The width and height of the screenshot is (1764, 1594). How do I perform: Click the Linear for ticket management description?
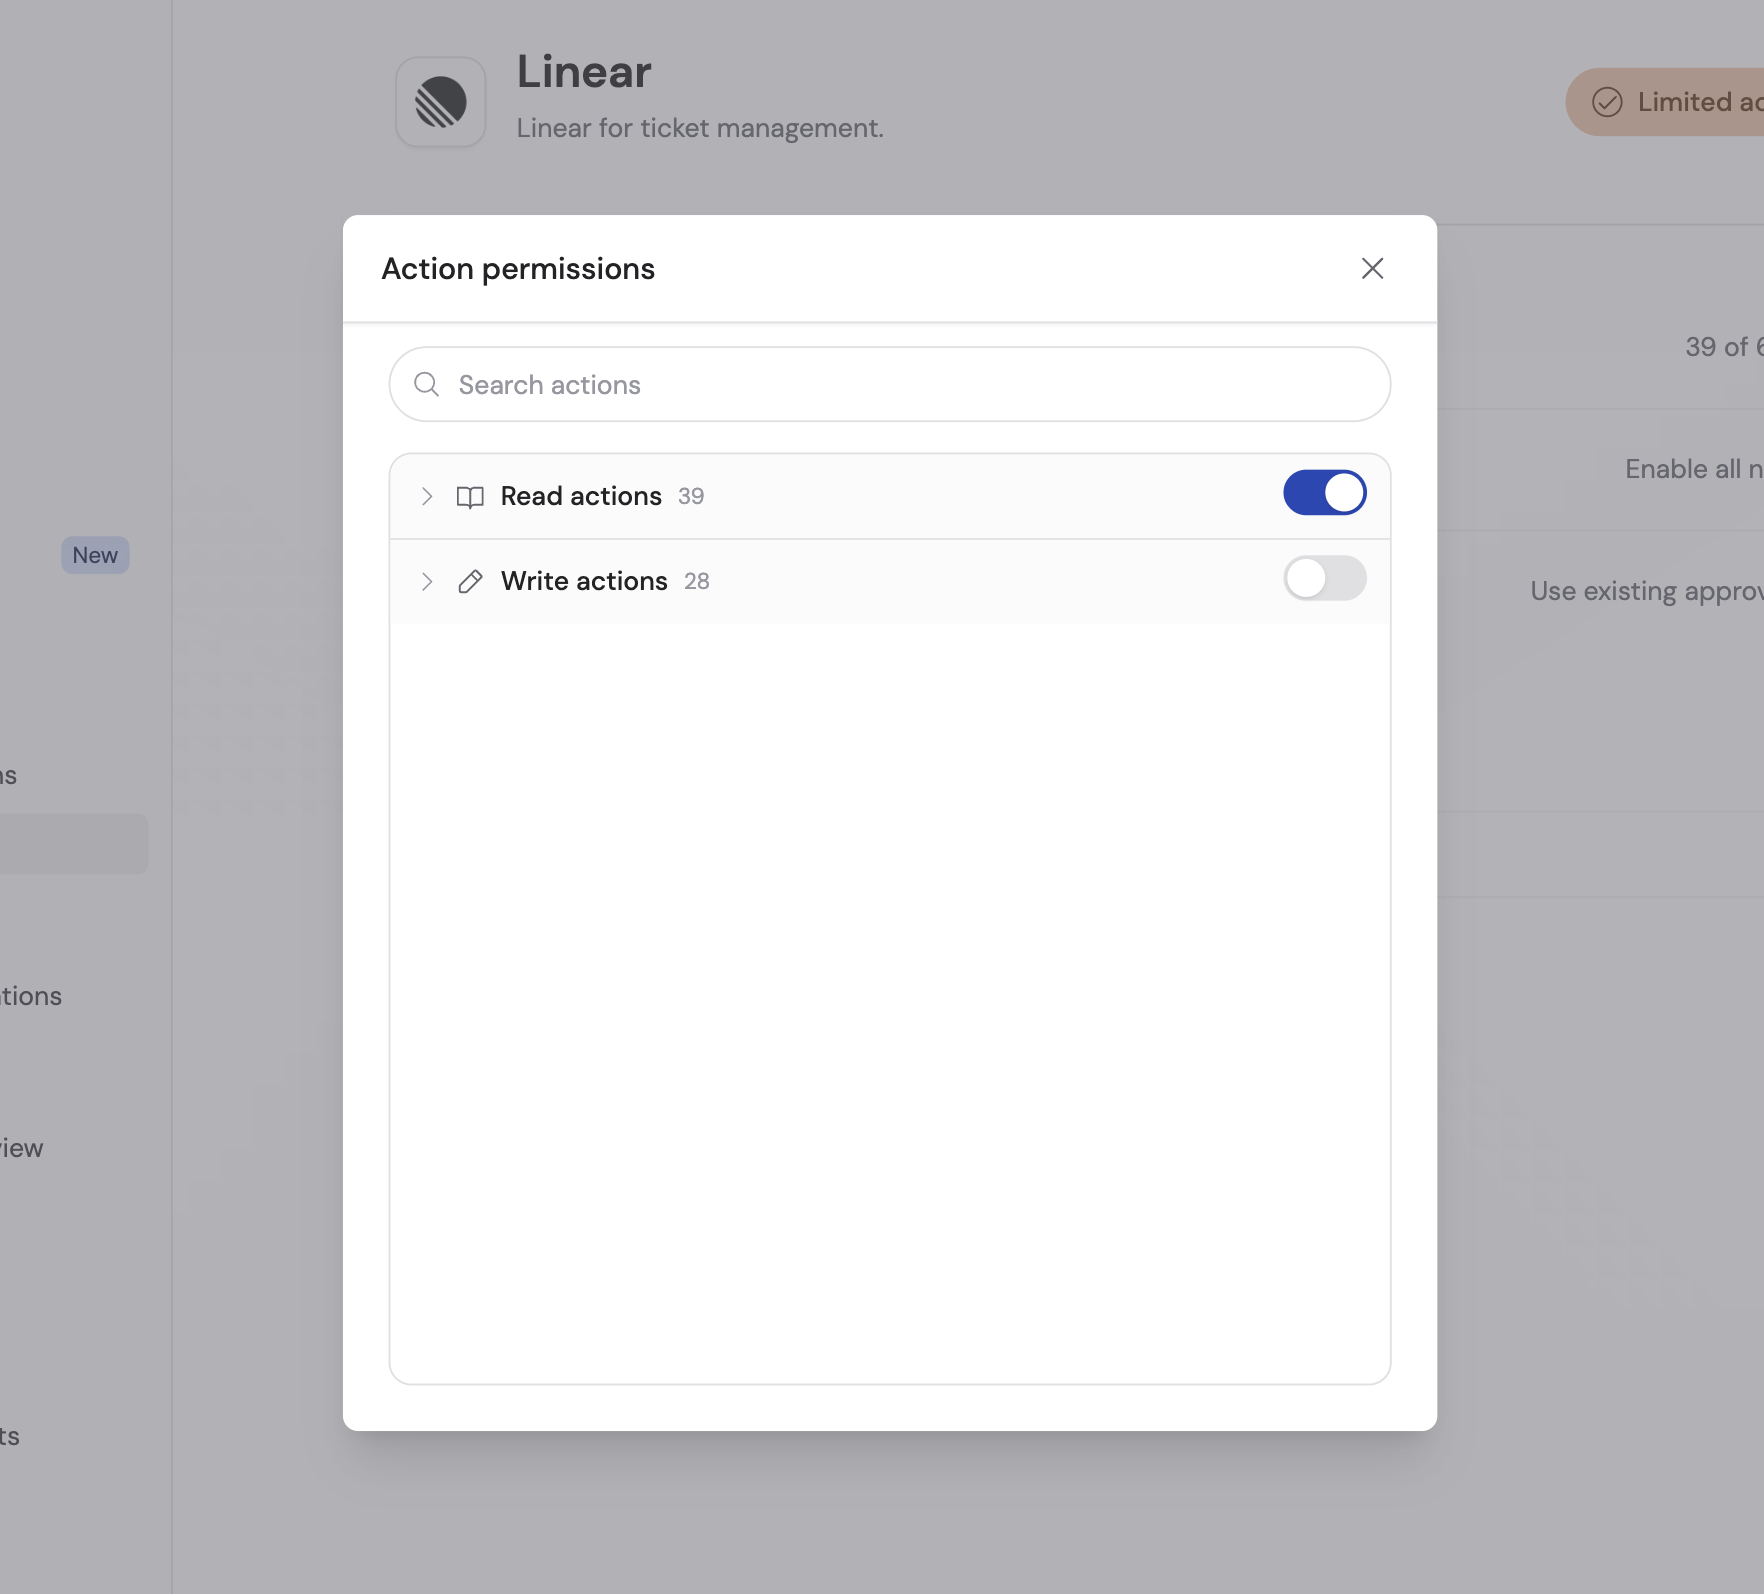point(700,128)
